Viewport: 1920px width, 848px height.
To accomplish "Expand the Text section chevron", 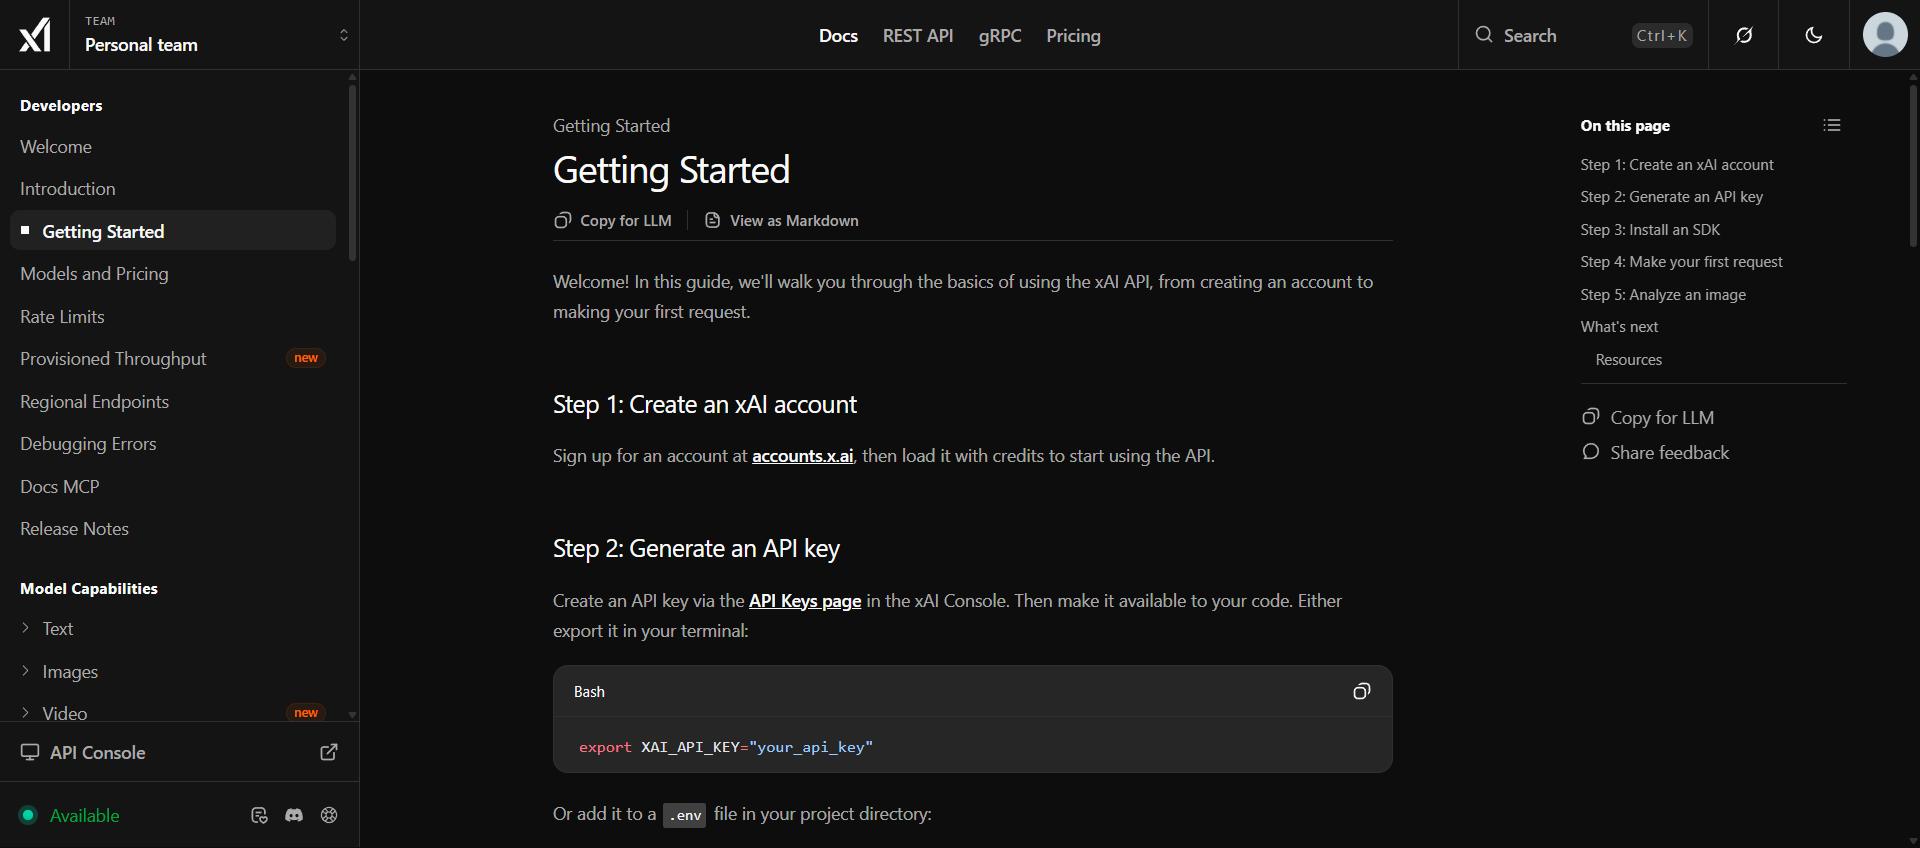I will tap(26, 628).
